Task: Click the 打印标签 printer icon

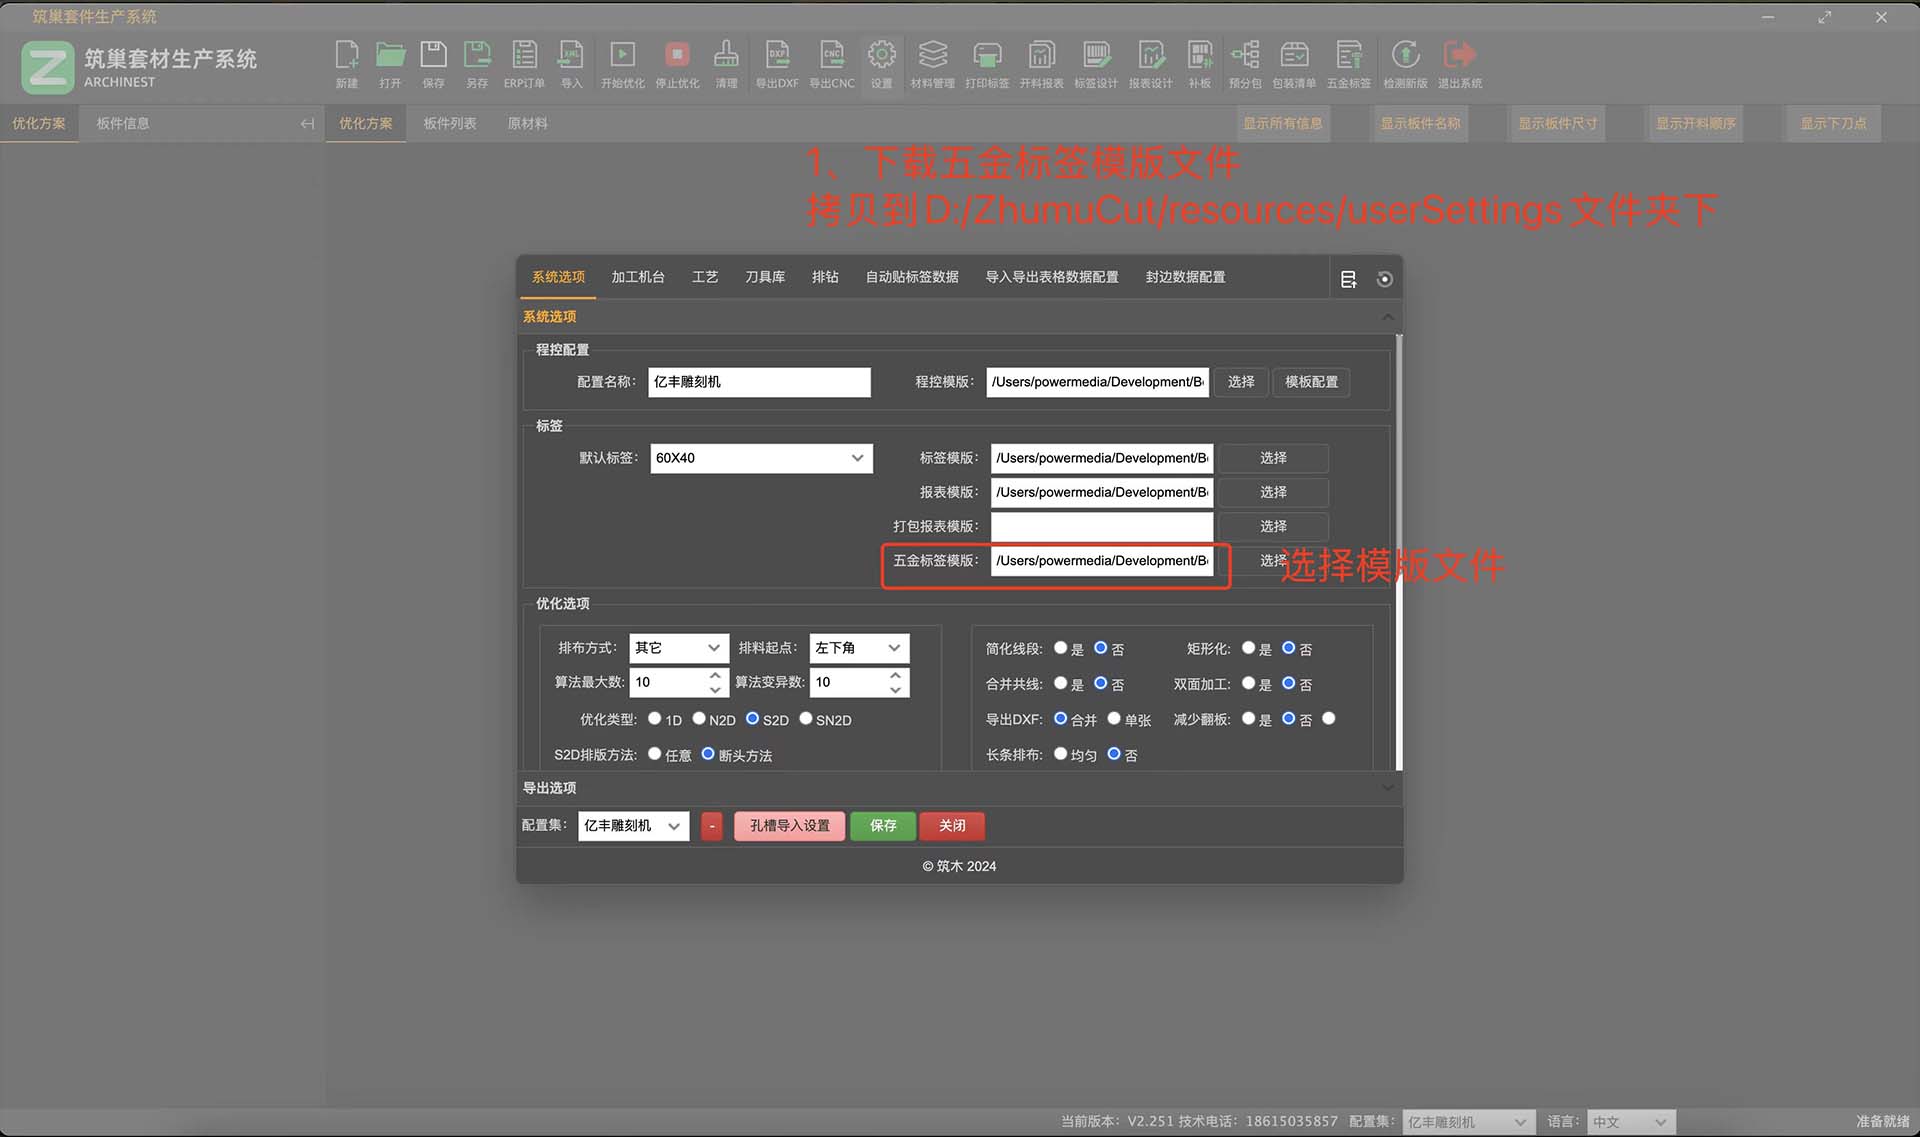Action: (987, 64)
